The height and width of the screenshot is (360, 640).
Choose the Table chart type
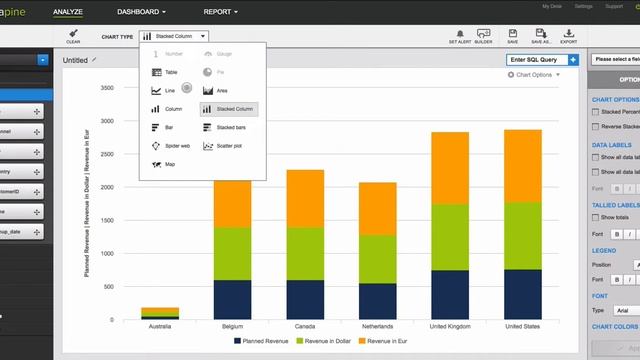pos(164,72)
